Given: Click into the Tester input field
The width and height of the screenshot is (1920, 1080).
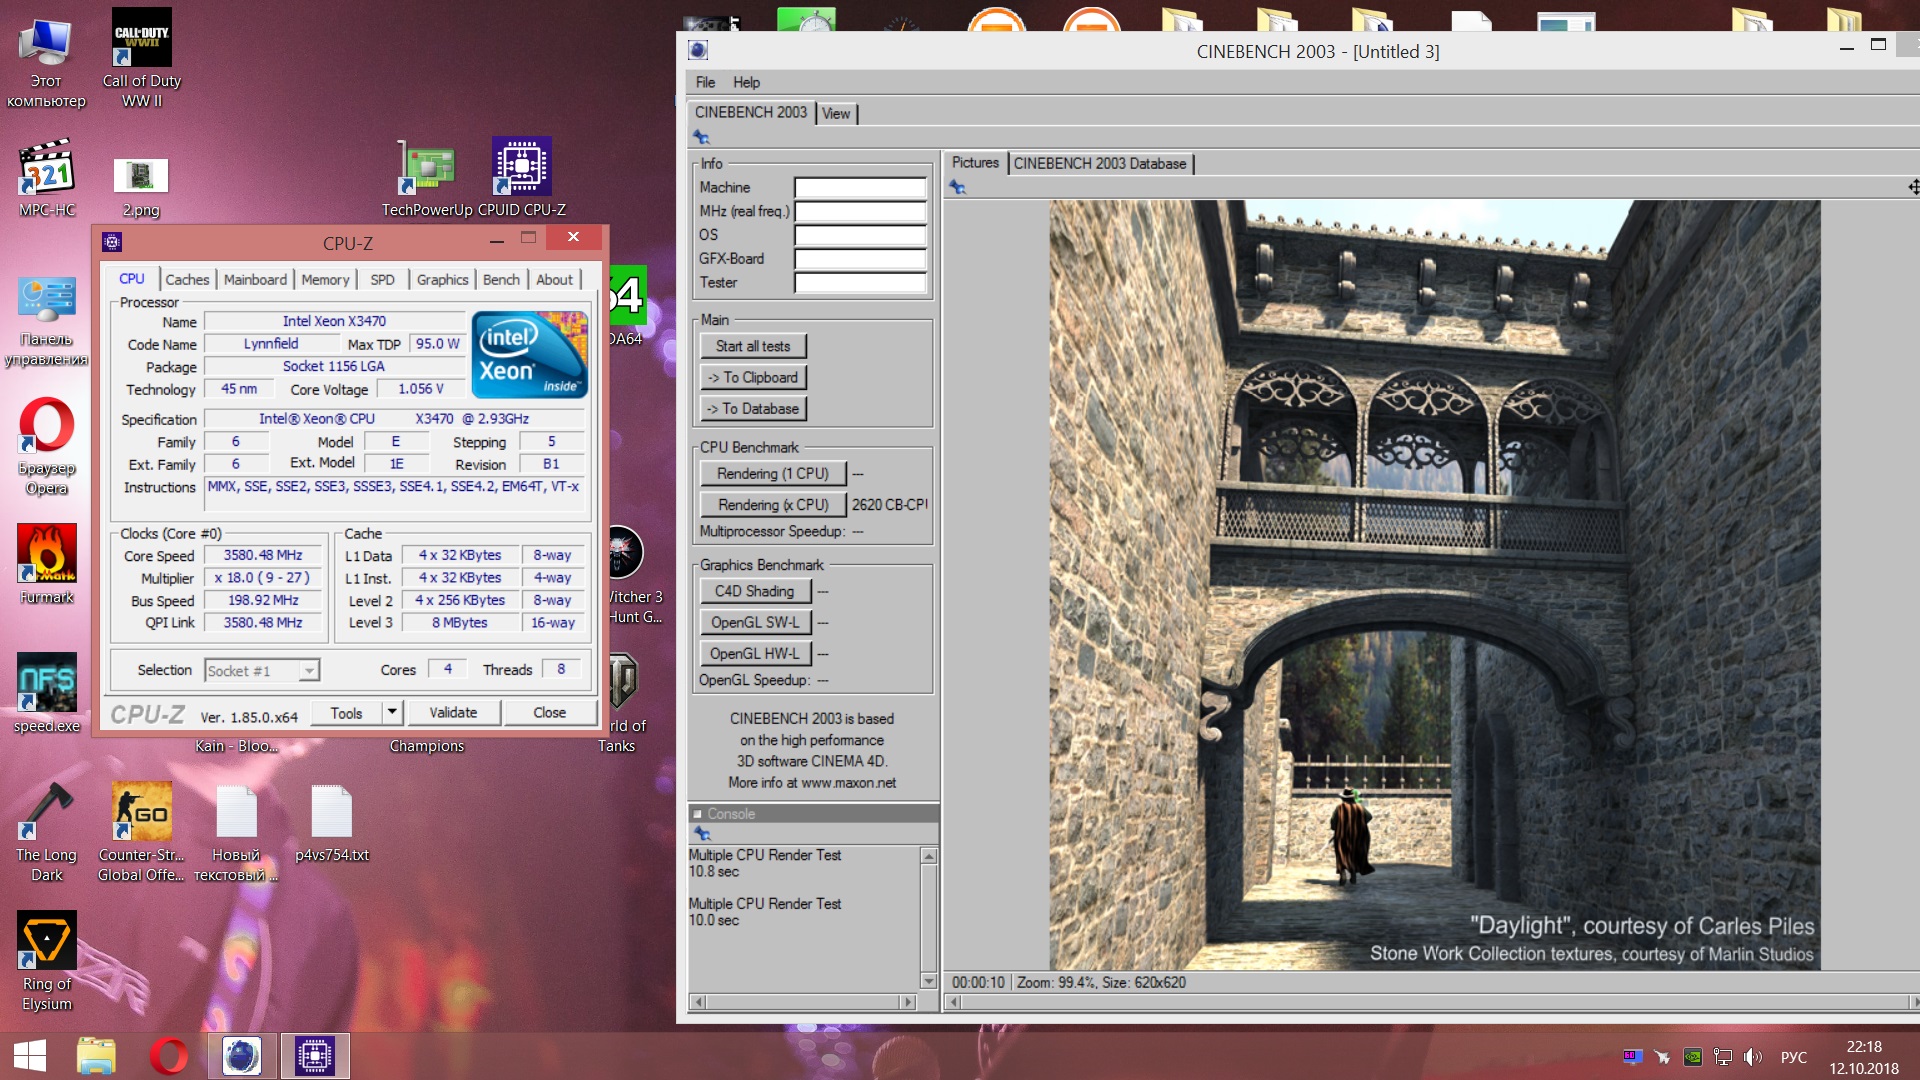Looking at the screenshot, I should click(x=860, y=283).
